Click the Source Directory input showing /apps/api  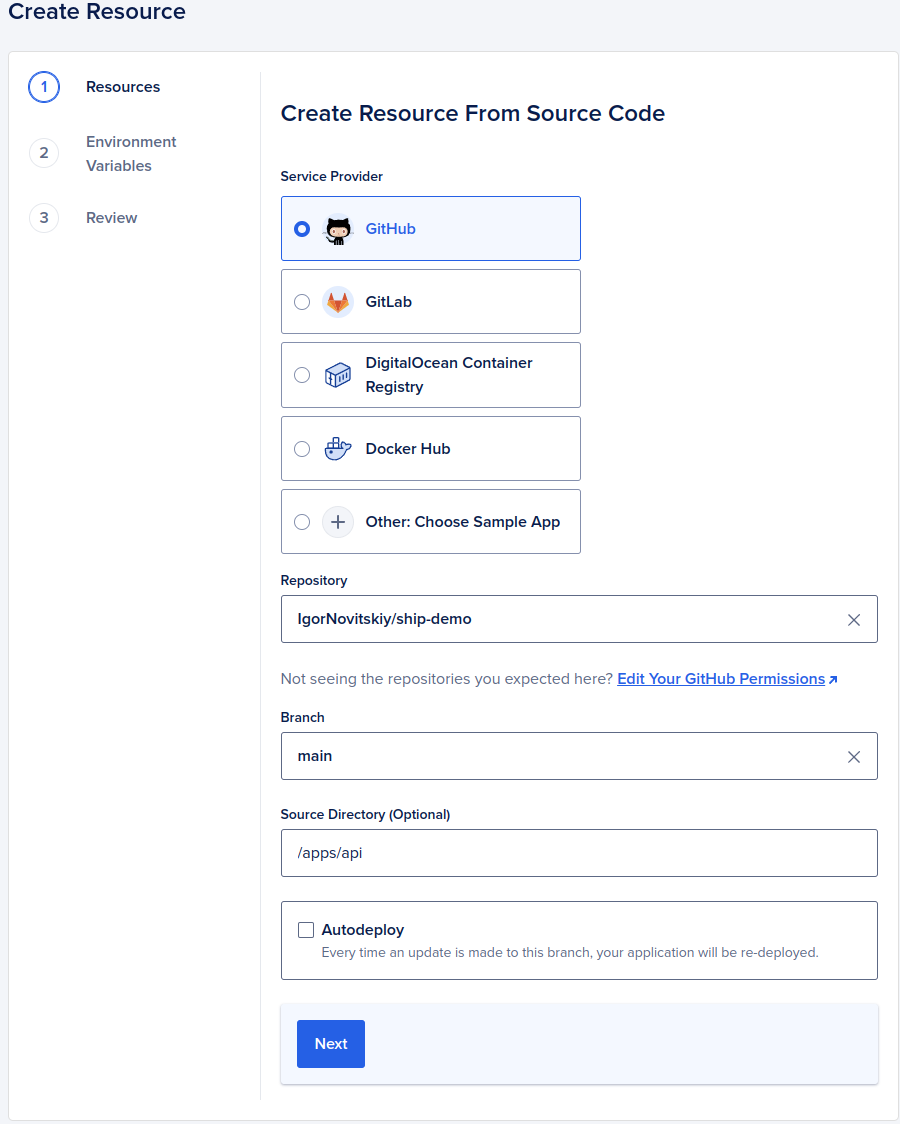click(579, 853)
